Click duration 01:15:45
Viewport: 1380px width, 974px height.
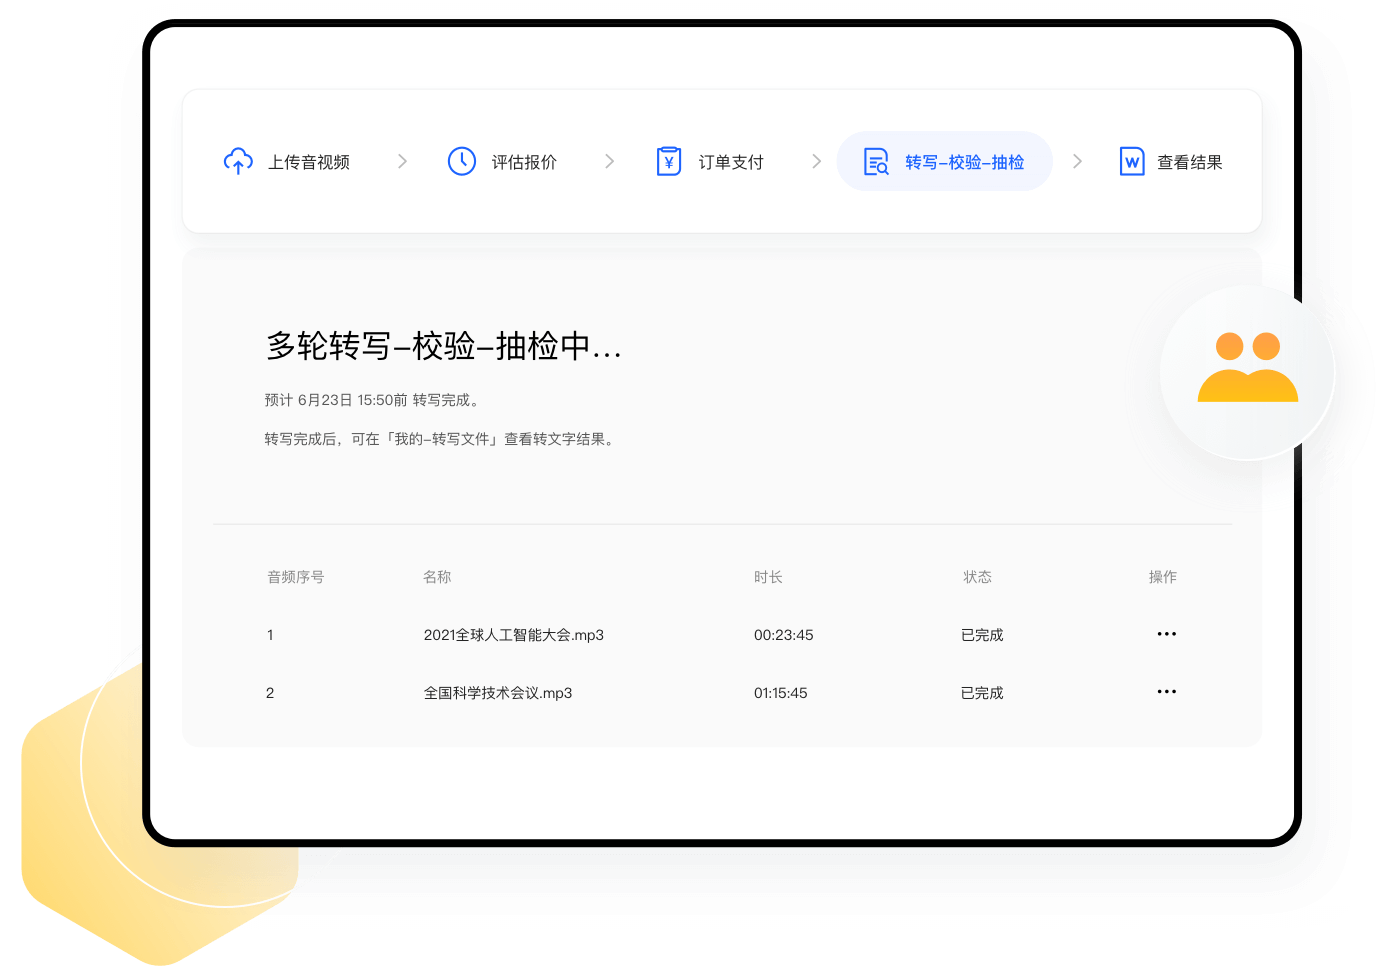click(781, 693)
